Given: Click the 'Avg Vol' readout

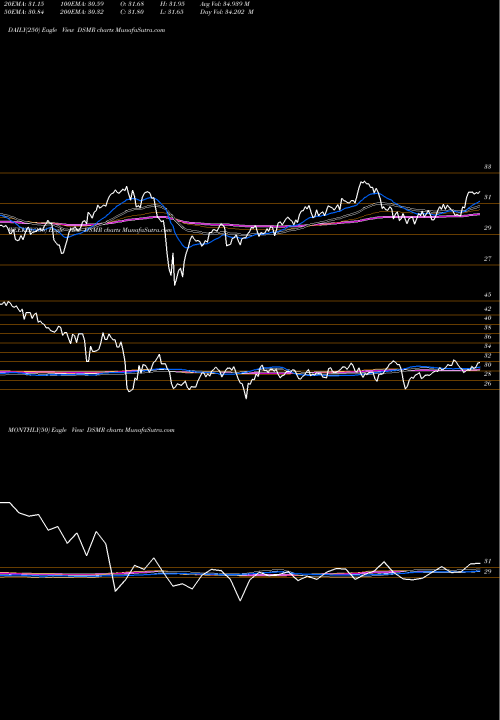Looking at the screenshot, I should (x=225, y=4).
